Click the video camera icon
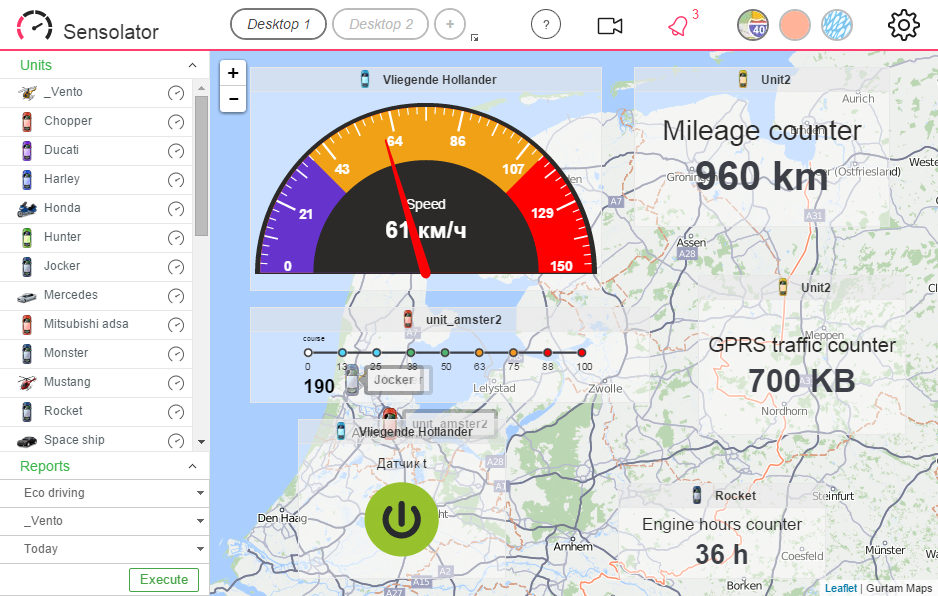This screenshot has height=596, width=938. [610, 26]
